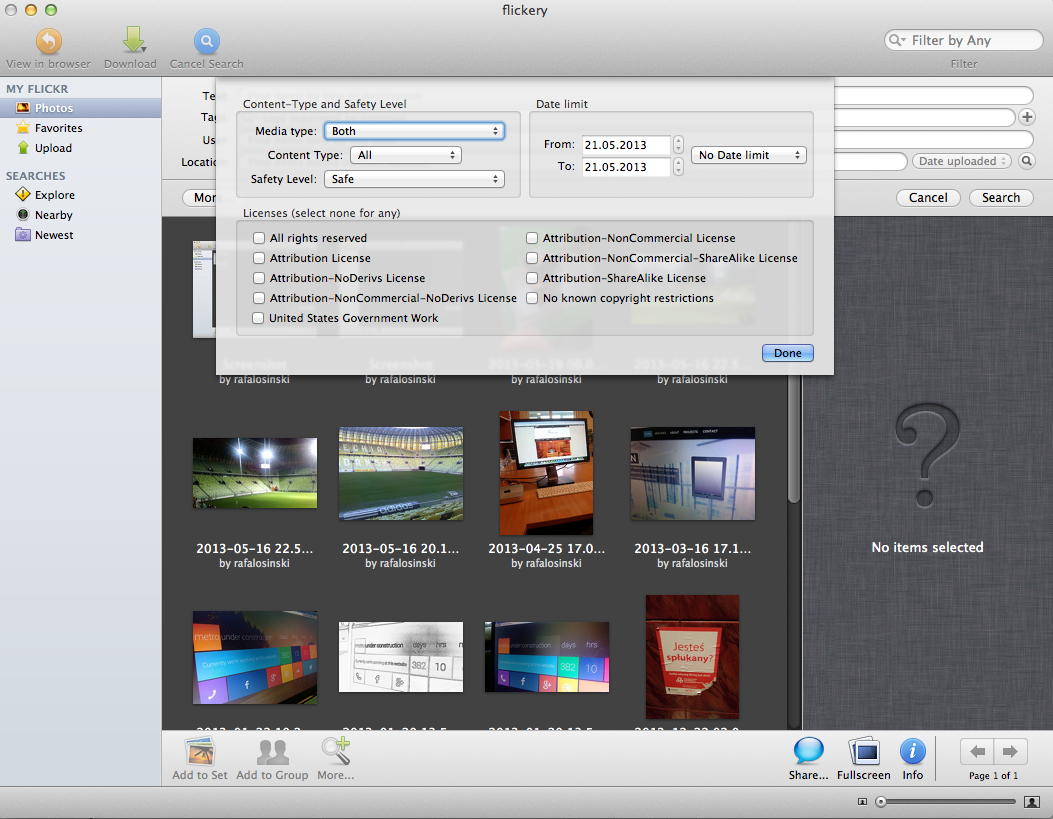Open the Share speech bubble icon

click(808, 752)
